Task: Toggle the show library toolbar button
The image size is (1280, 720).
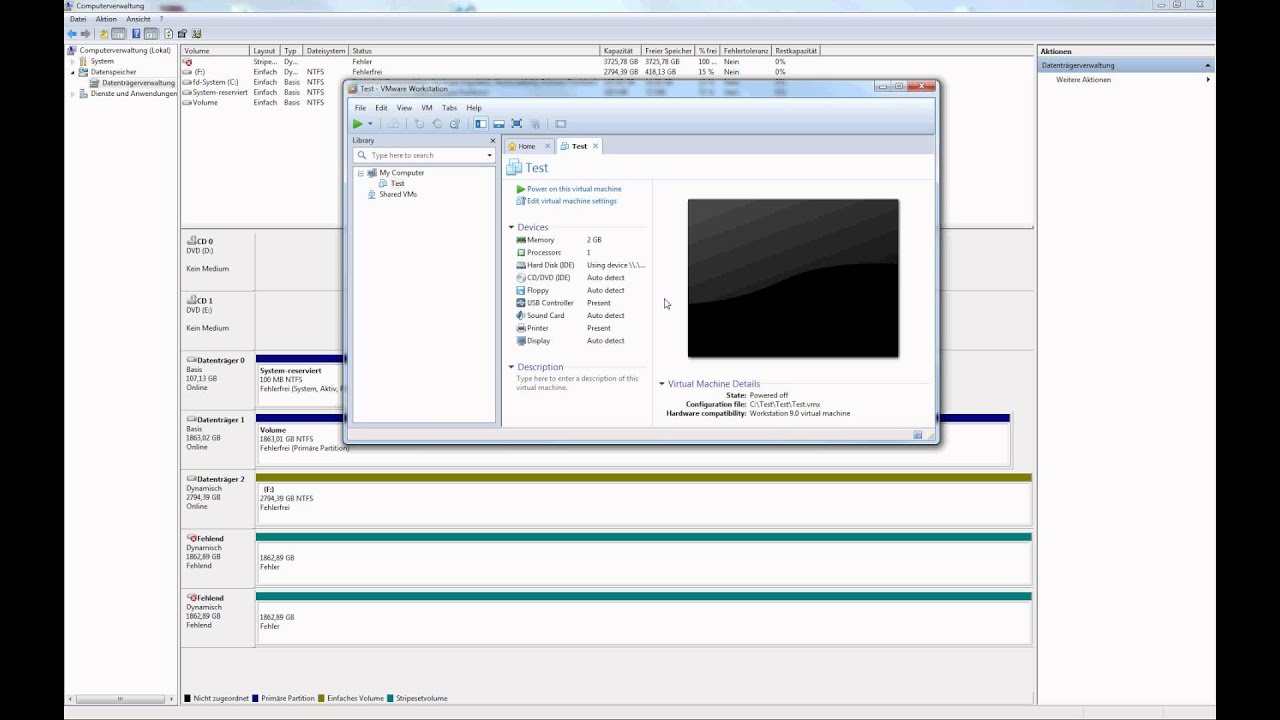Action: (x=481, y=124)
